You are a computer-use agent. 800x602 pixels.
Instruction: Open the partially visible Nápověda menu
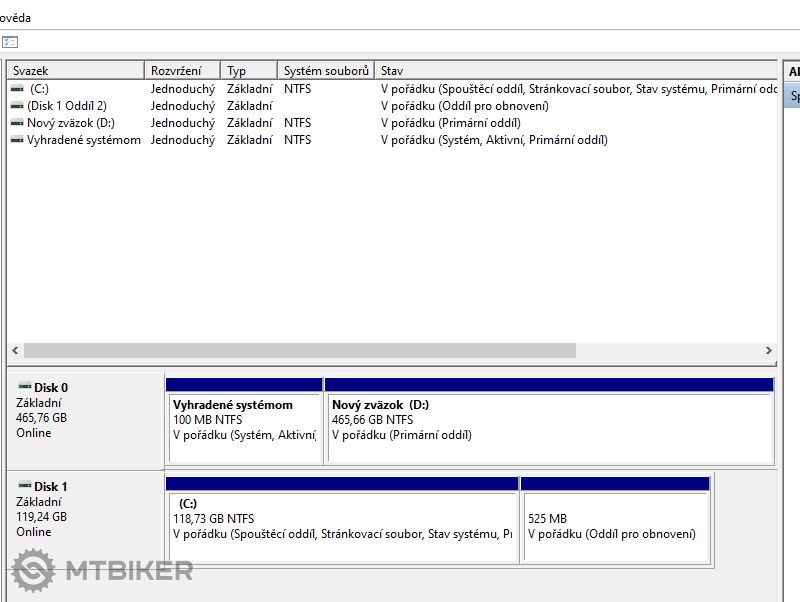click(x=15, y=17)
